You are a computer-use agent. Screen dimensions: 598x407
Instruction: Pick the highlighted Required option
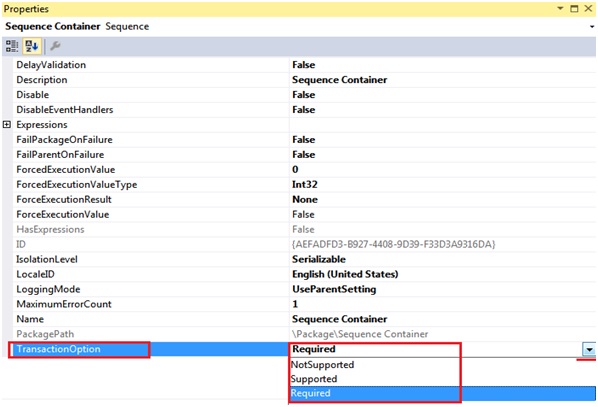442,393
